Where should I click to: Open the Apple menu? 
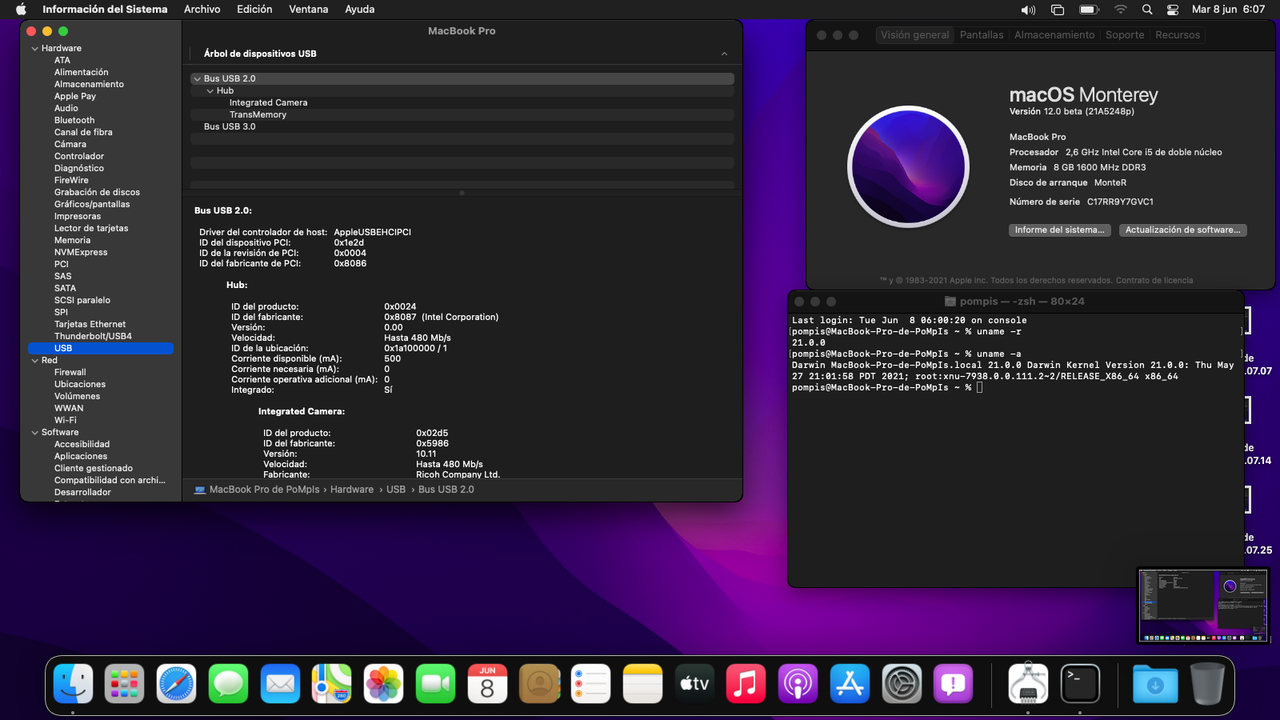point(21,9)
